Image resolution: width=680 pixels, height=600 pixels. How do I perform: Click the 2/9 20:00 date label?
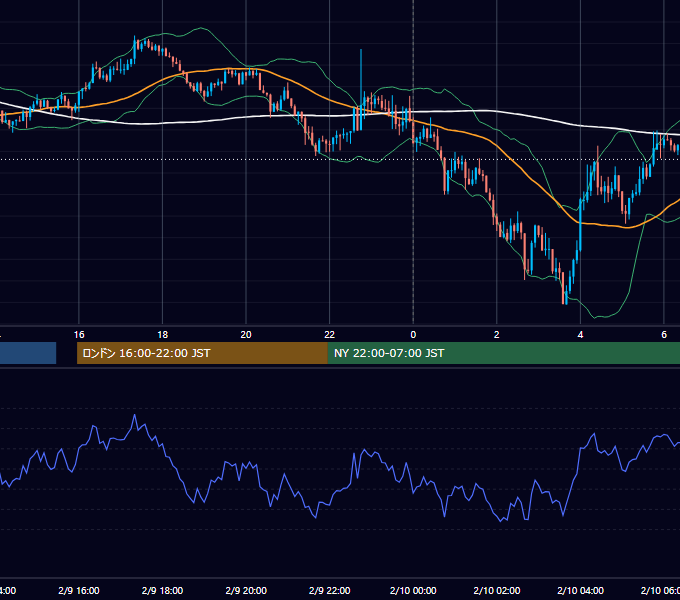point(246,590)
